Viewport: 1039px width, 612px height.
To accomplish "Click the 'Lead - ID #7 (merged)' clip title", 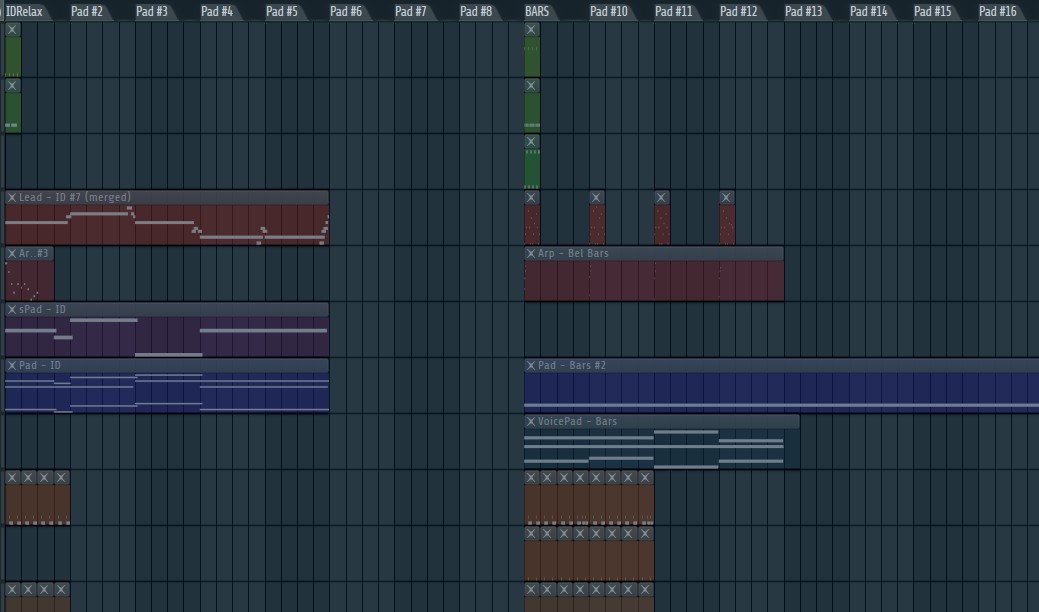I will [x=75, y=197].
